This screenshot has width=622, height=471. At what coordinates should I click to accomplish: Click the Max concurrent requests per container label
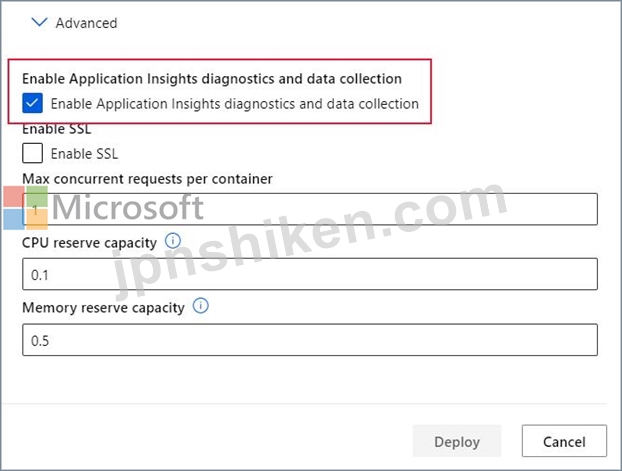147,179
